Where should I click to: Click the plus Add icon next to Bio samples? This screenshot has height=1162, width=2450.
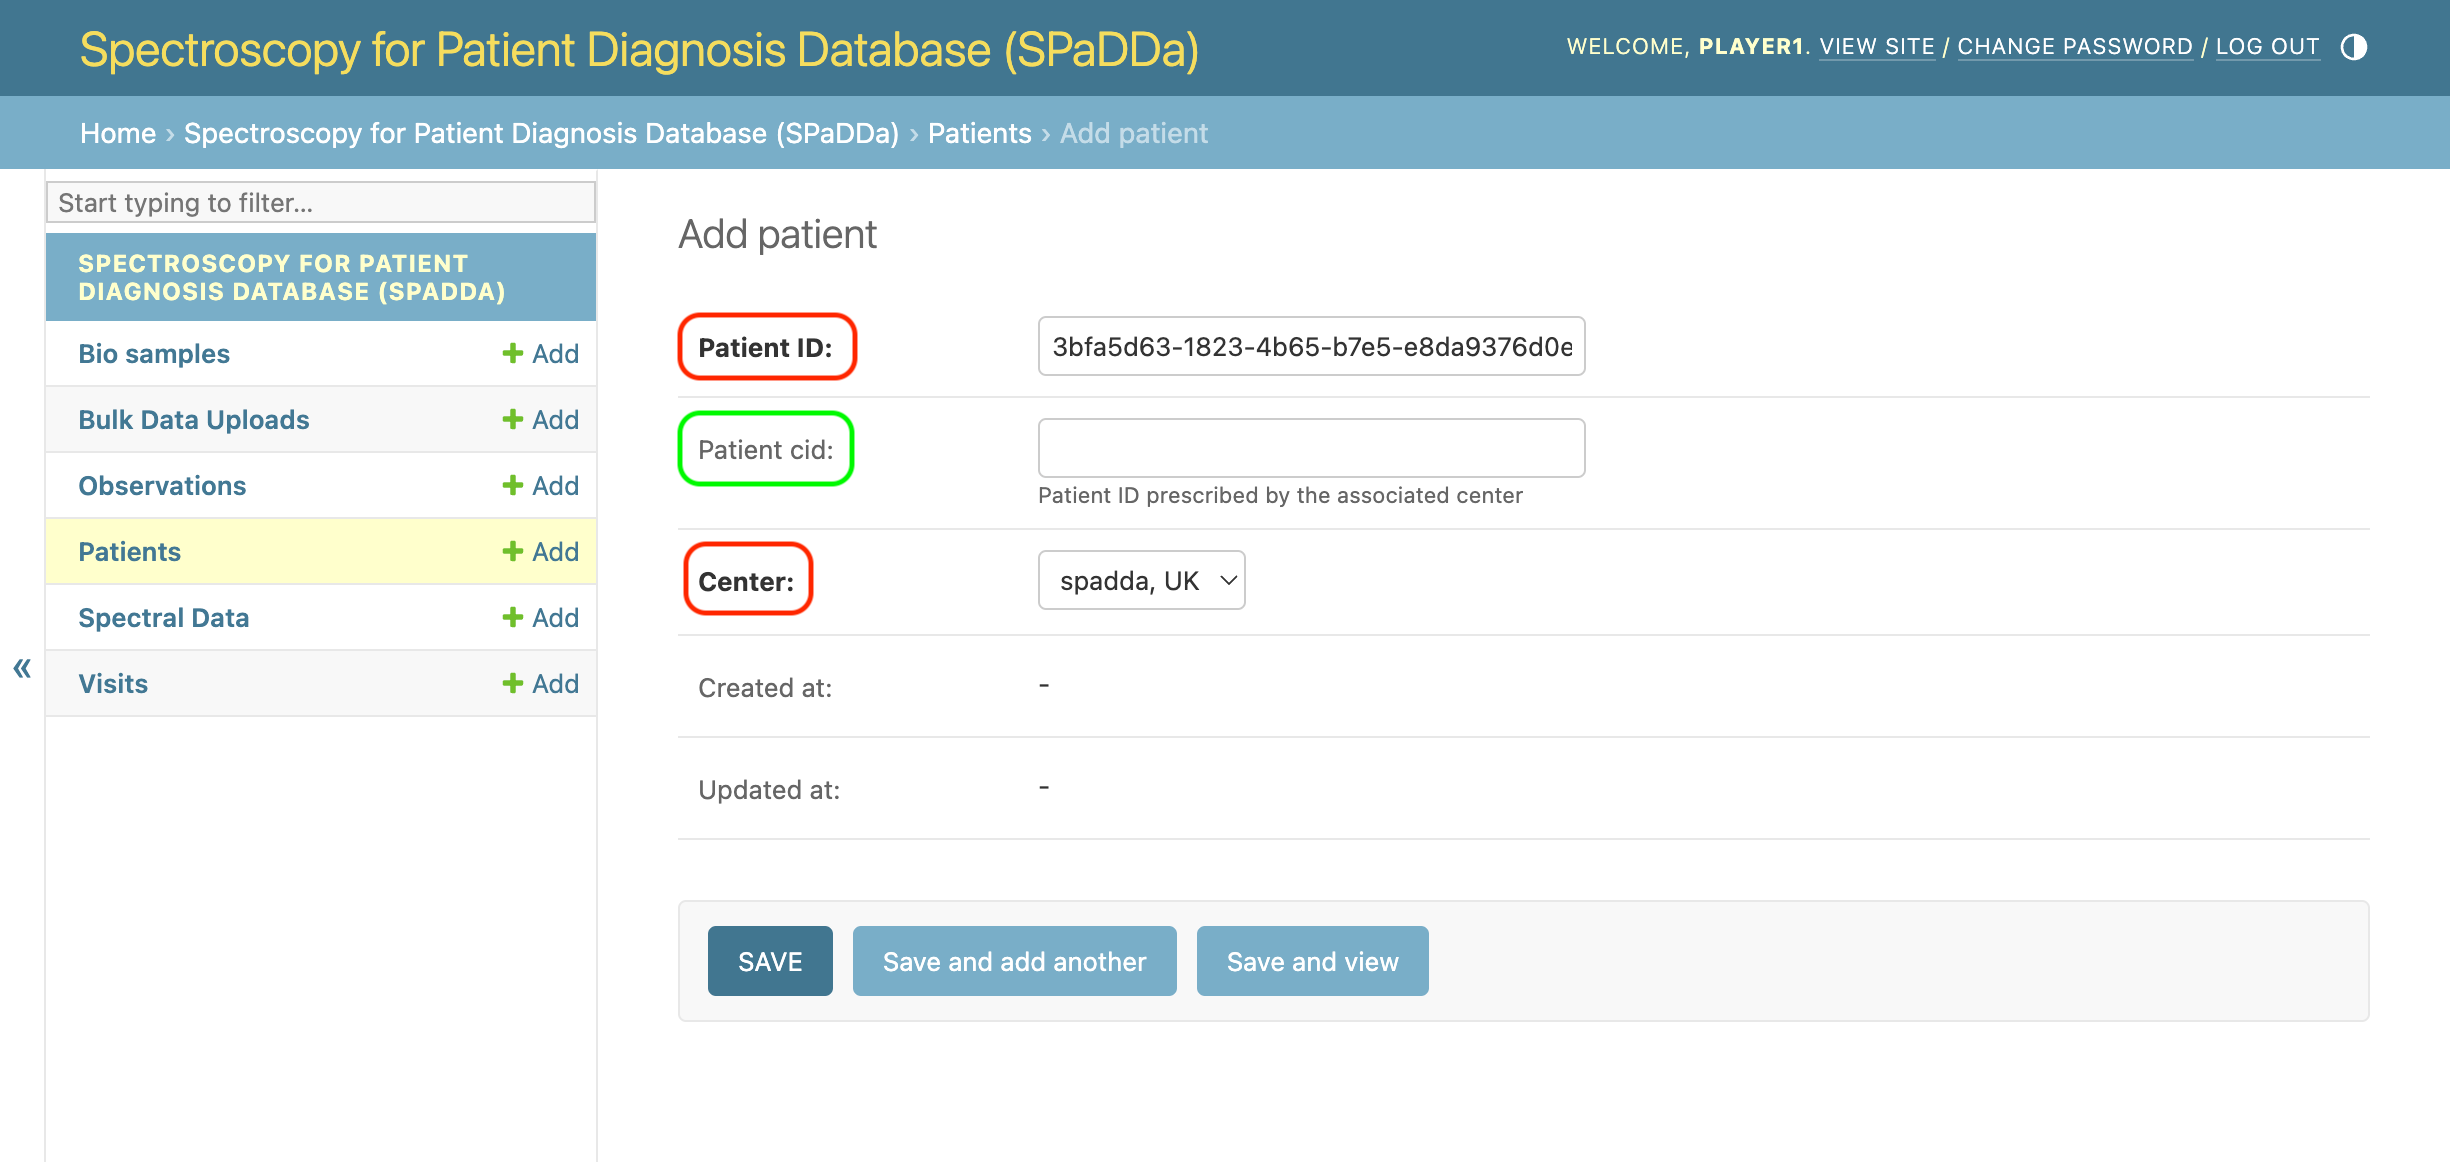(x=540, y=353)
